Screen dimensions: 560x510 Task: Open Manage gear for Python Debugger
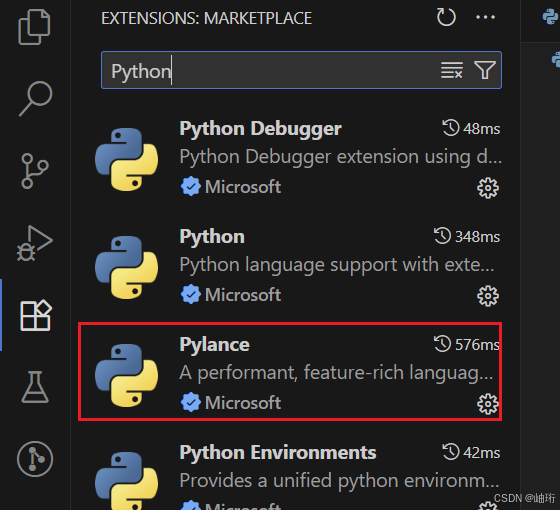pyautogui.click(x=488, y=188)
